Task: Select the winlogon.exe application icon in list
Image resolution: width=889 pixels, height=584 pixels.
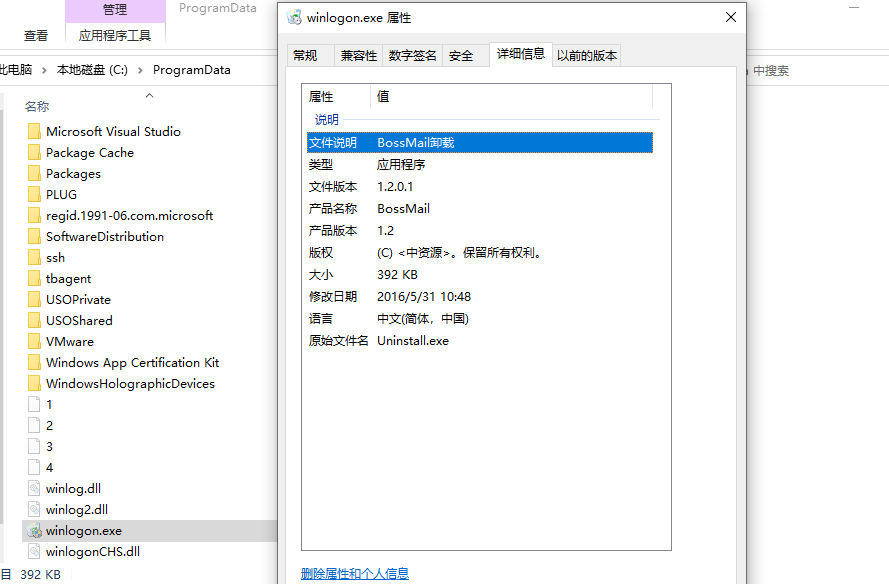Action: [35, 531]
